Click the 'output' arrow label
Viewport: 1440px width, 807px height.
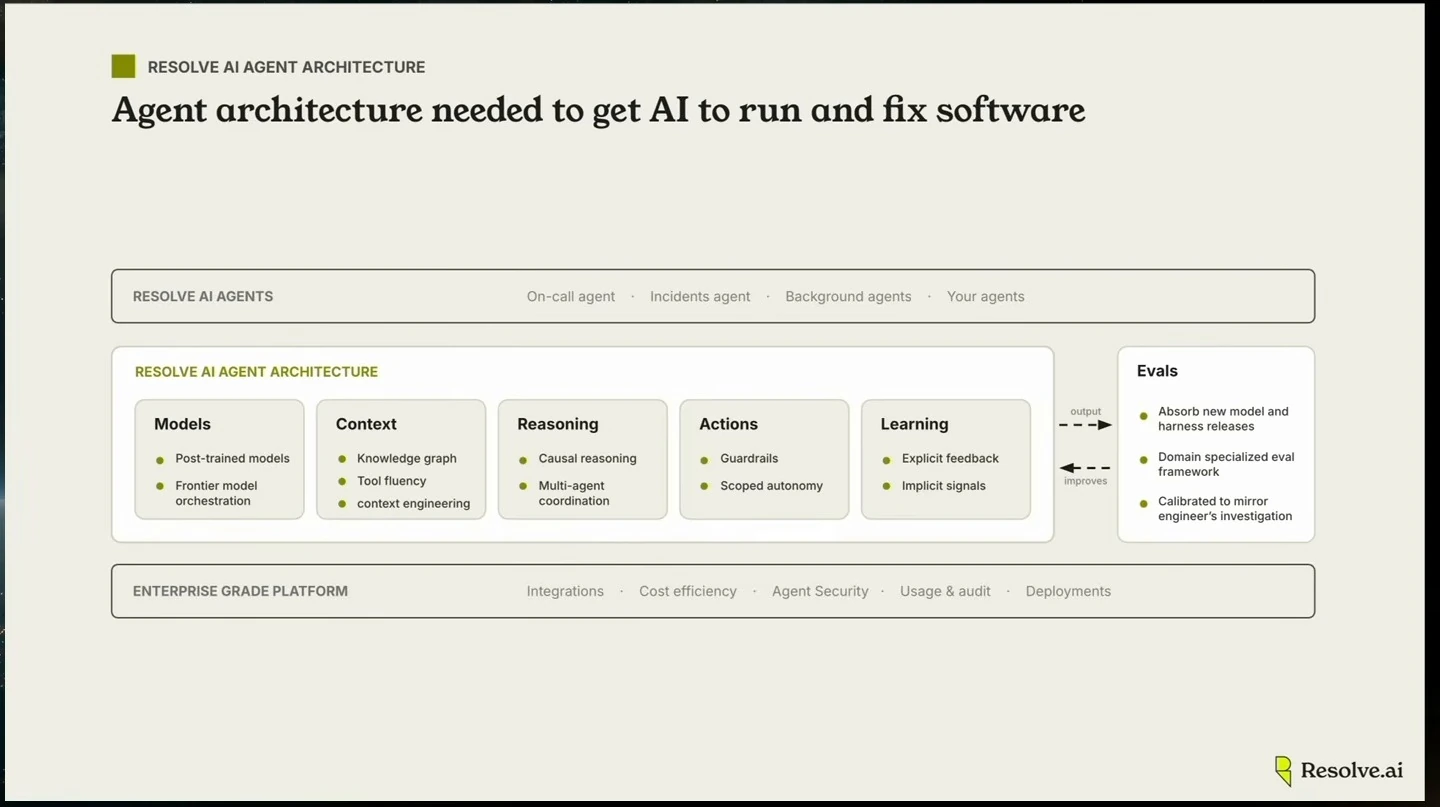coord(1085,411)
